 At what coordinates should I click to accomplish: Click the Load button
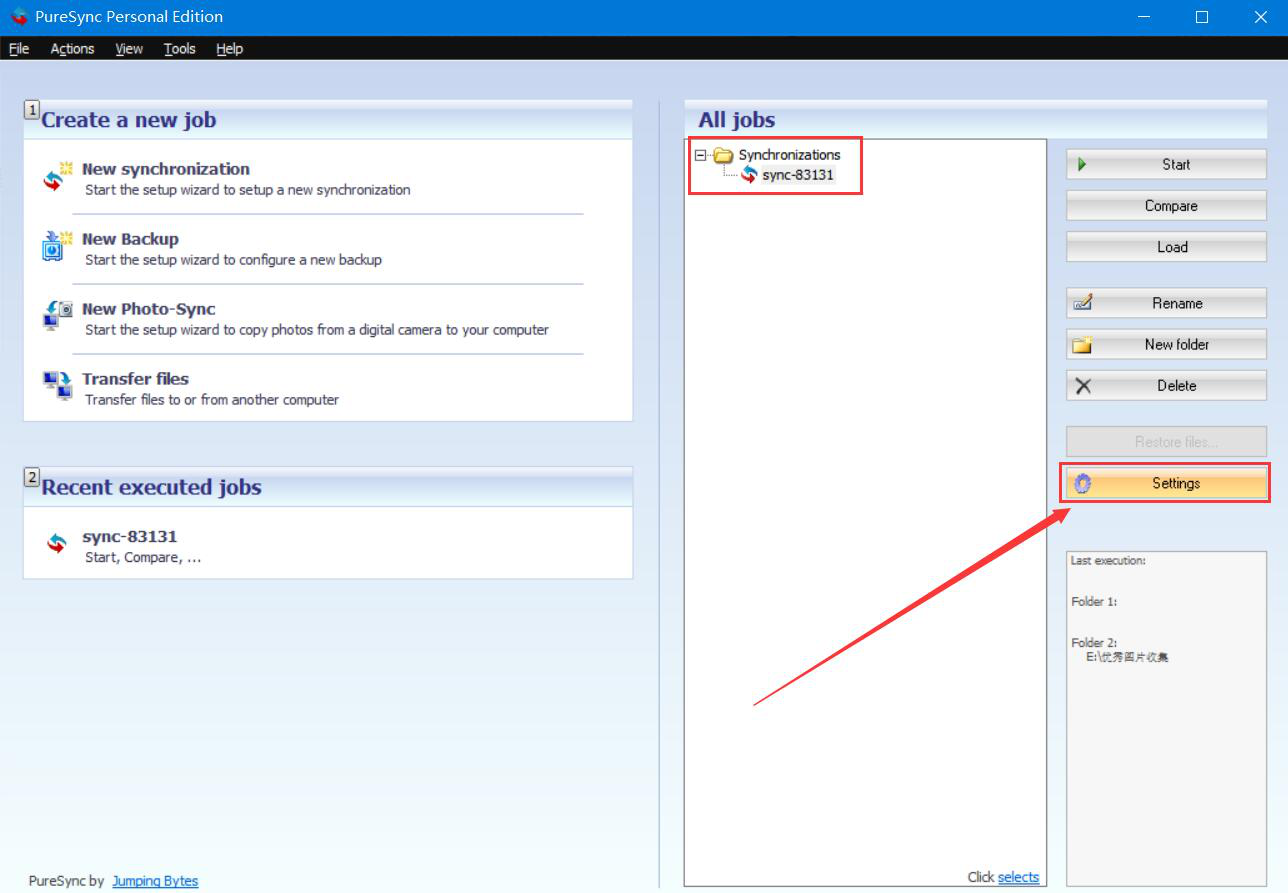tap(1166, 247)
